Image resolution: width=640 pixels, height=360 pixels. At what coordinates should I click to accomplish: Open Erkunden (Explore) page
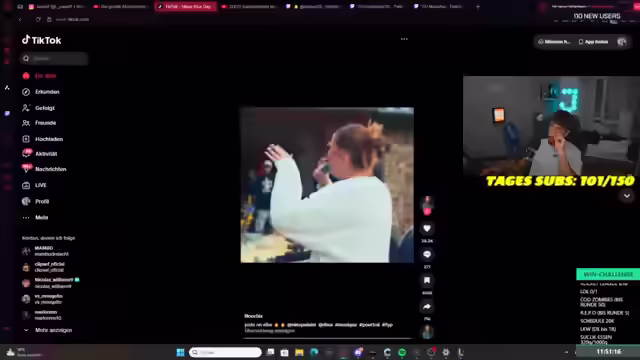(41, 92)
